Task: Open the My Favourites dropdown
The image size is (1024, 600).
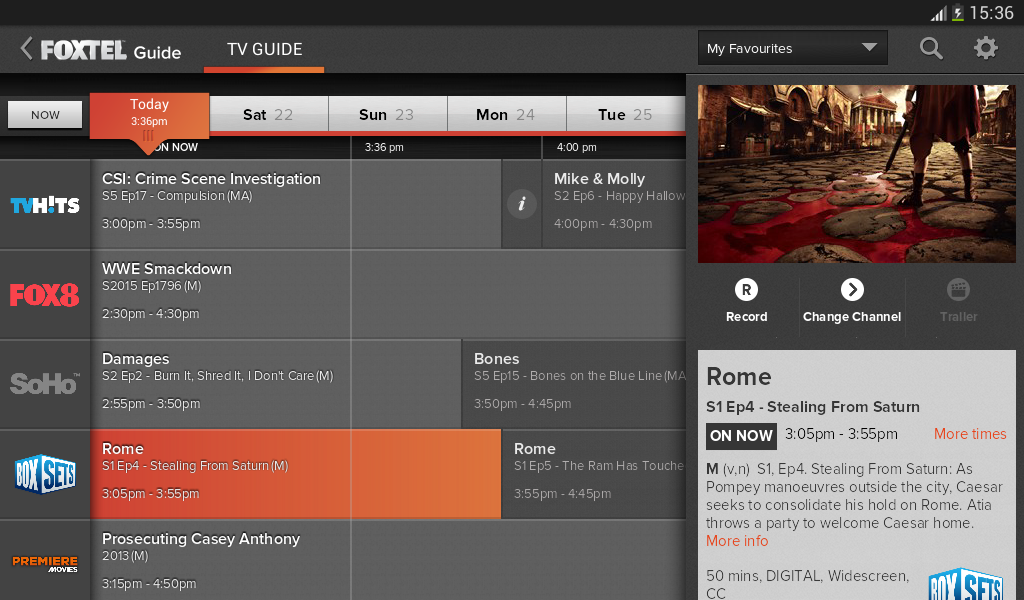Action: pos(793,48)
